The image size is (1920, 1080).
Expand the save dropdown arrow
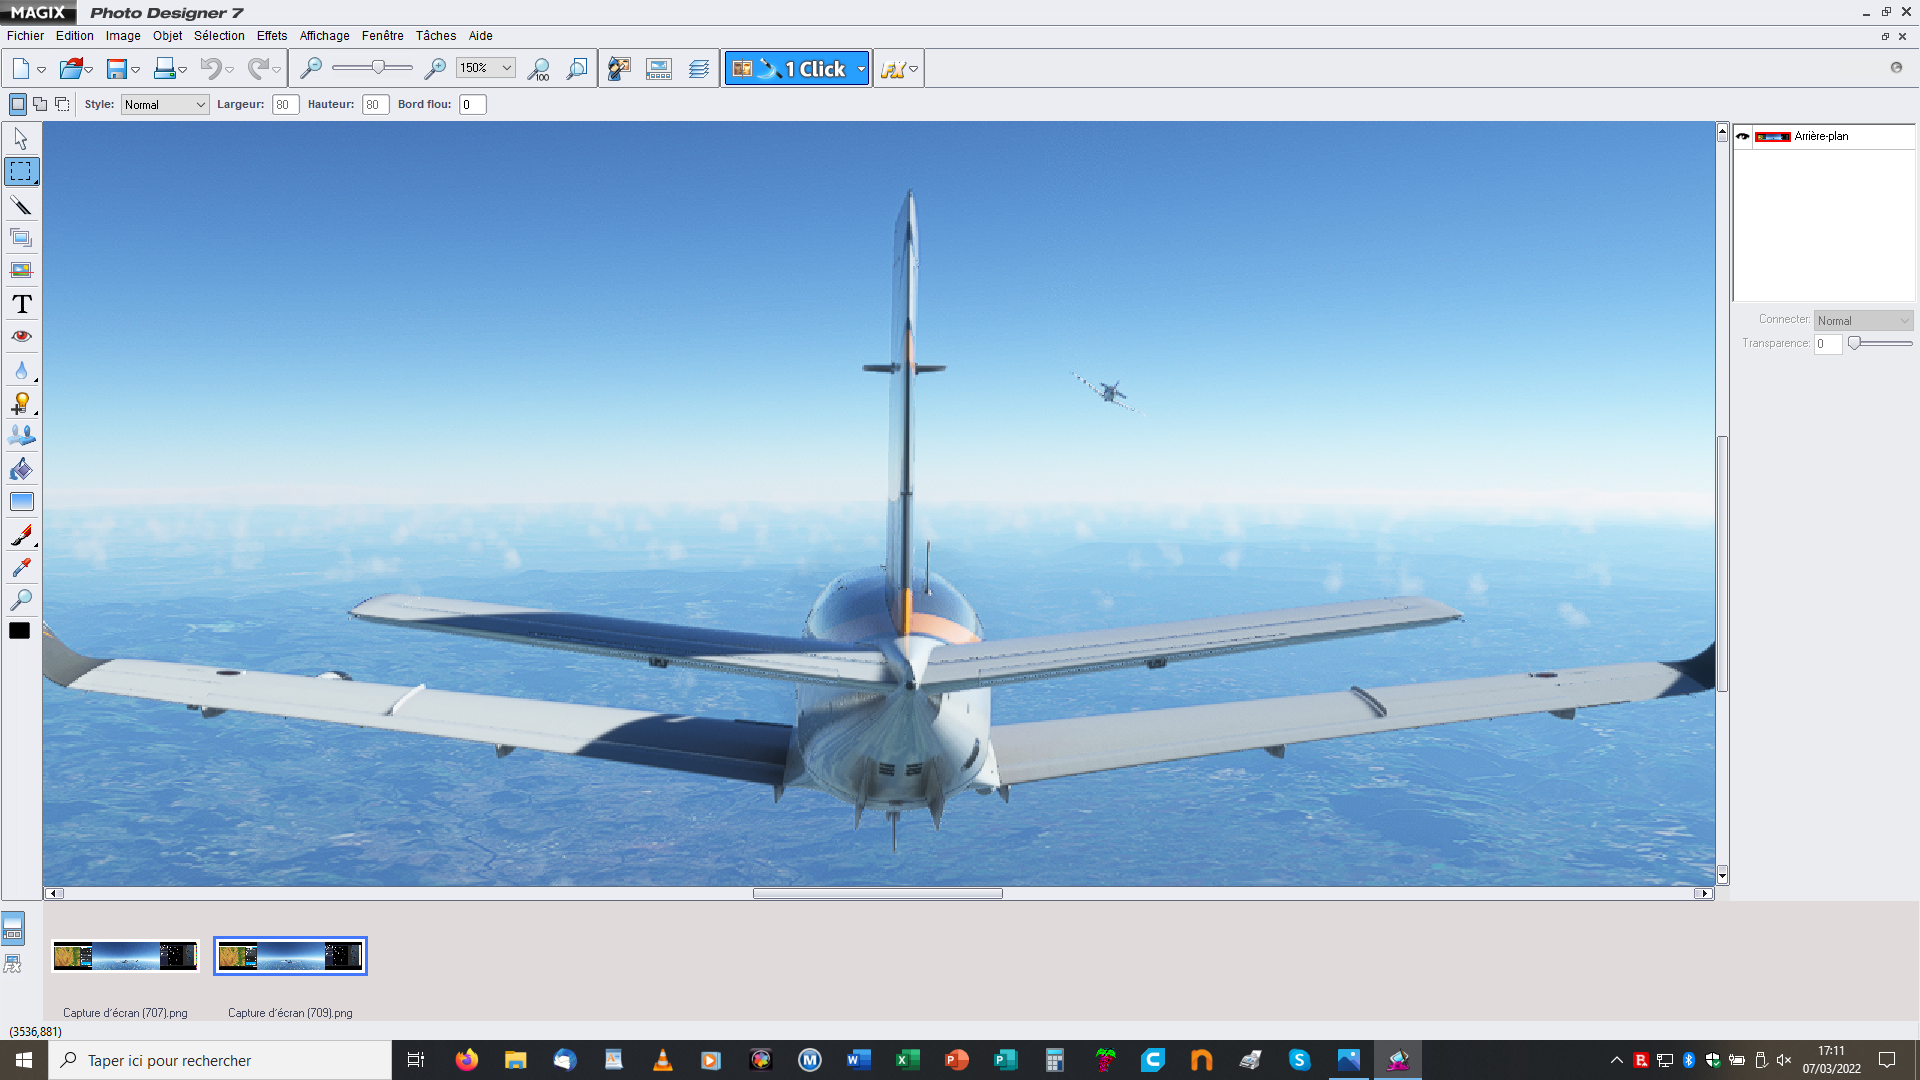coord(135,70)
